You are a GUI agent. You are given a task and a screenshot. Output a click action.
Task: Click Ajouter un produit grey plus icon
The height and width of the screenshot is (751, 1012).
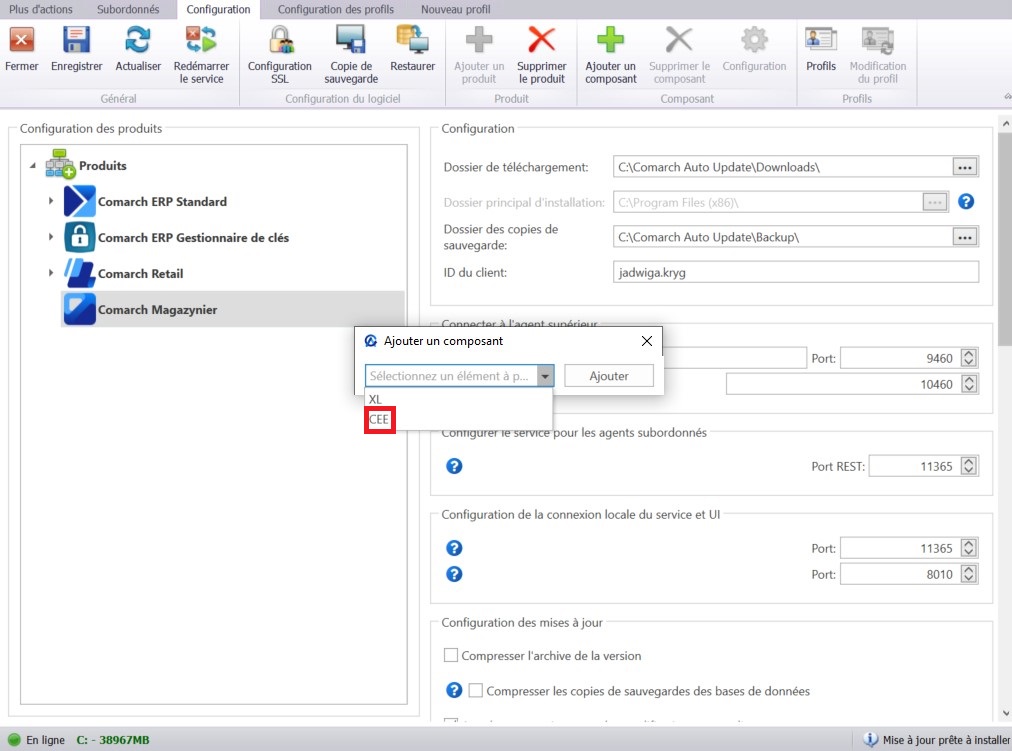click(x=479, y=40)
